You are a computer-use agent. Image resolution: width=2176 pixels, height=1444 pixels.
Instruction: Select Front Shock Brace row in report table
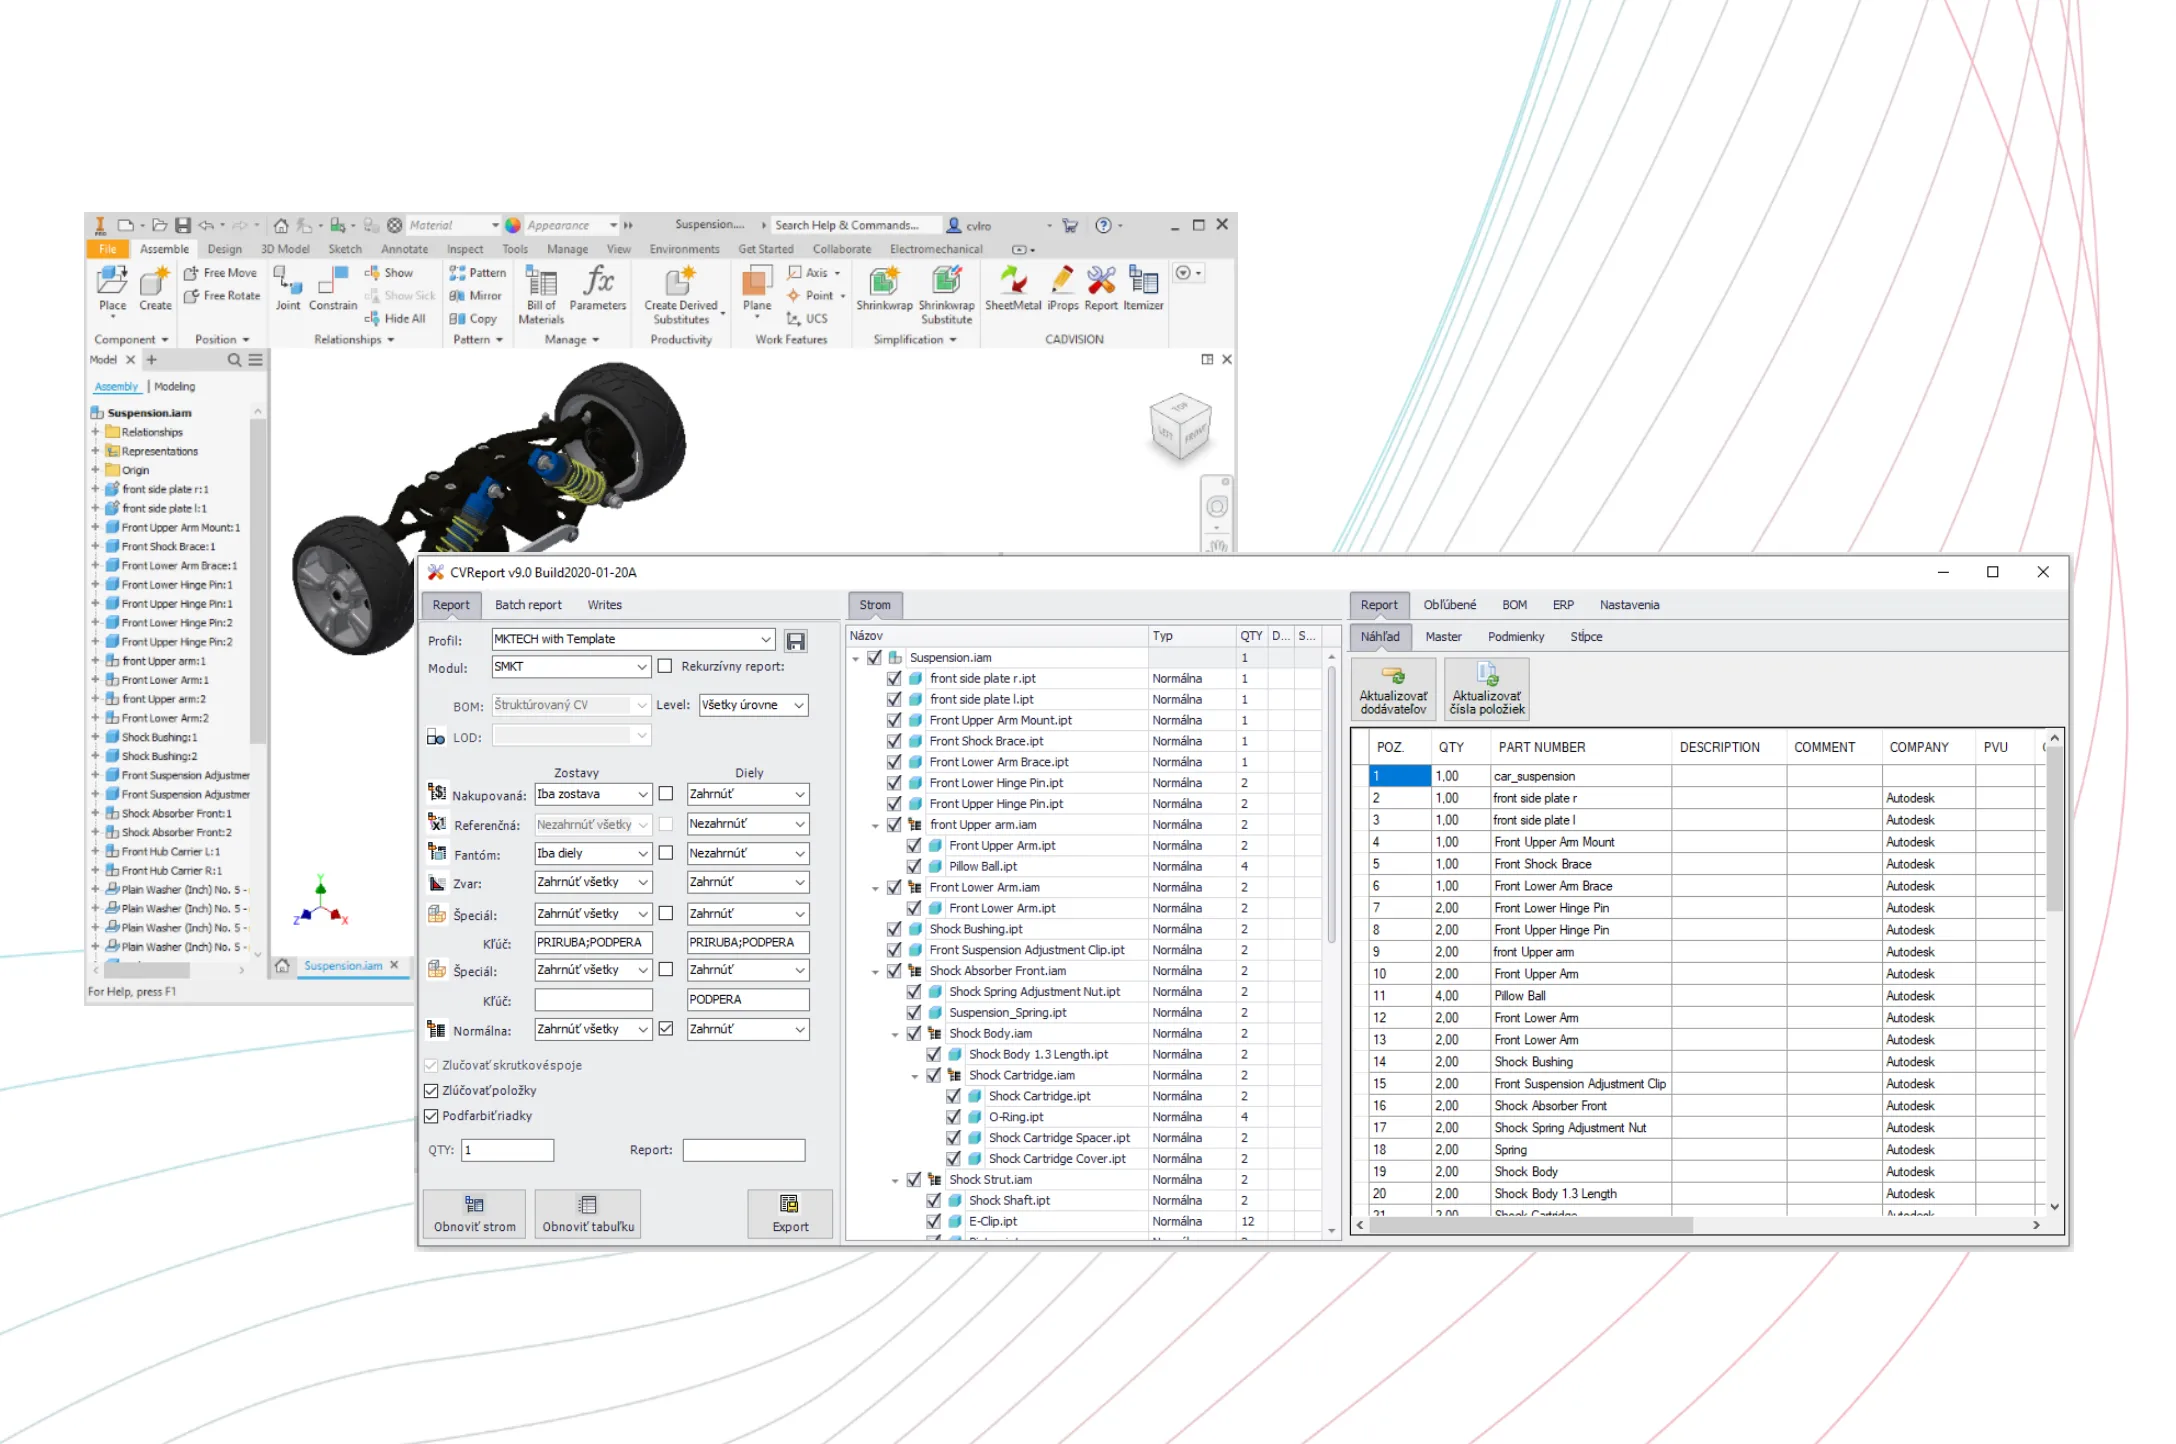tap(1701, 864)
